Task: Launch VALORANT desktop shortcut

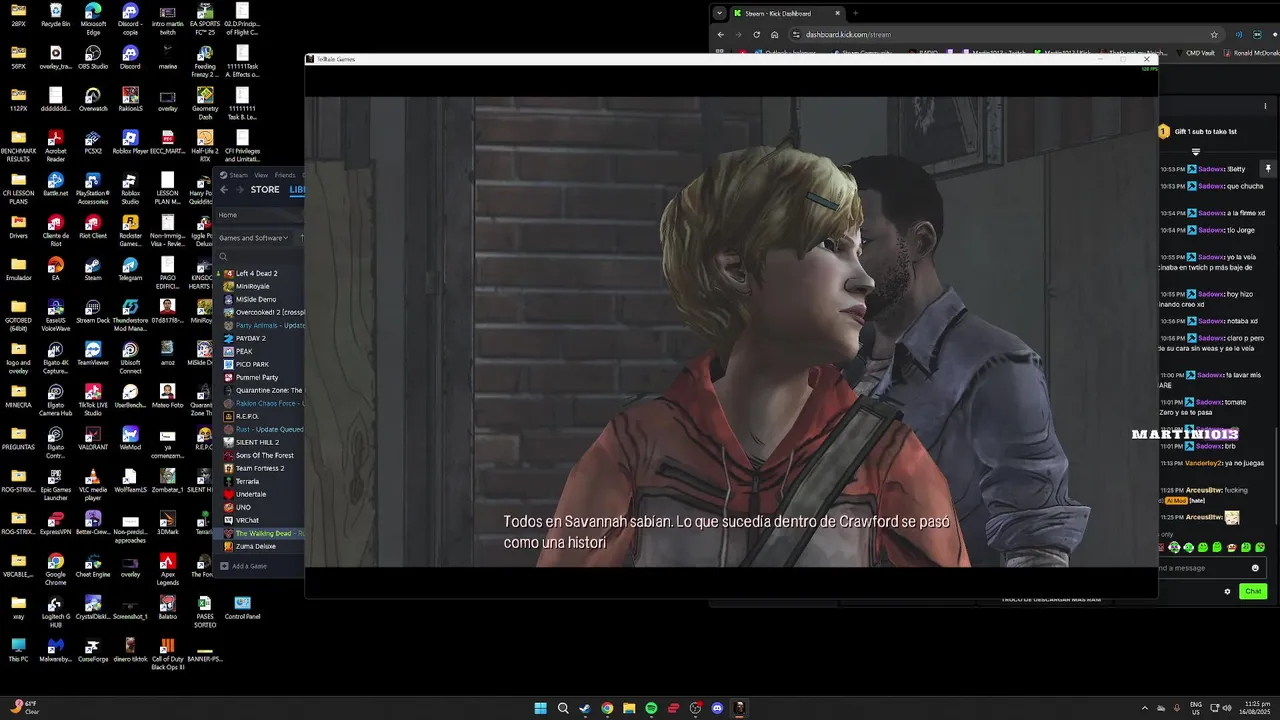Action: [93, 437]
